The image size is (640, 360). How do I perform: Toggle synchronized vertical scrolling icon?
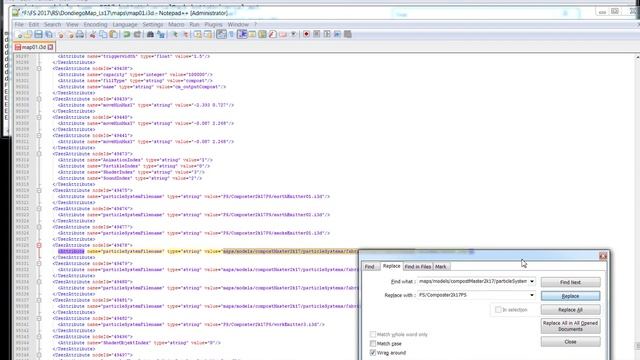(x=198, y=35)
